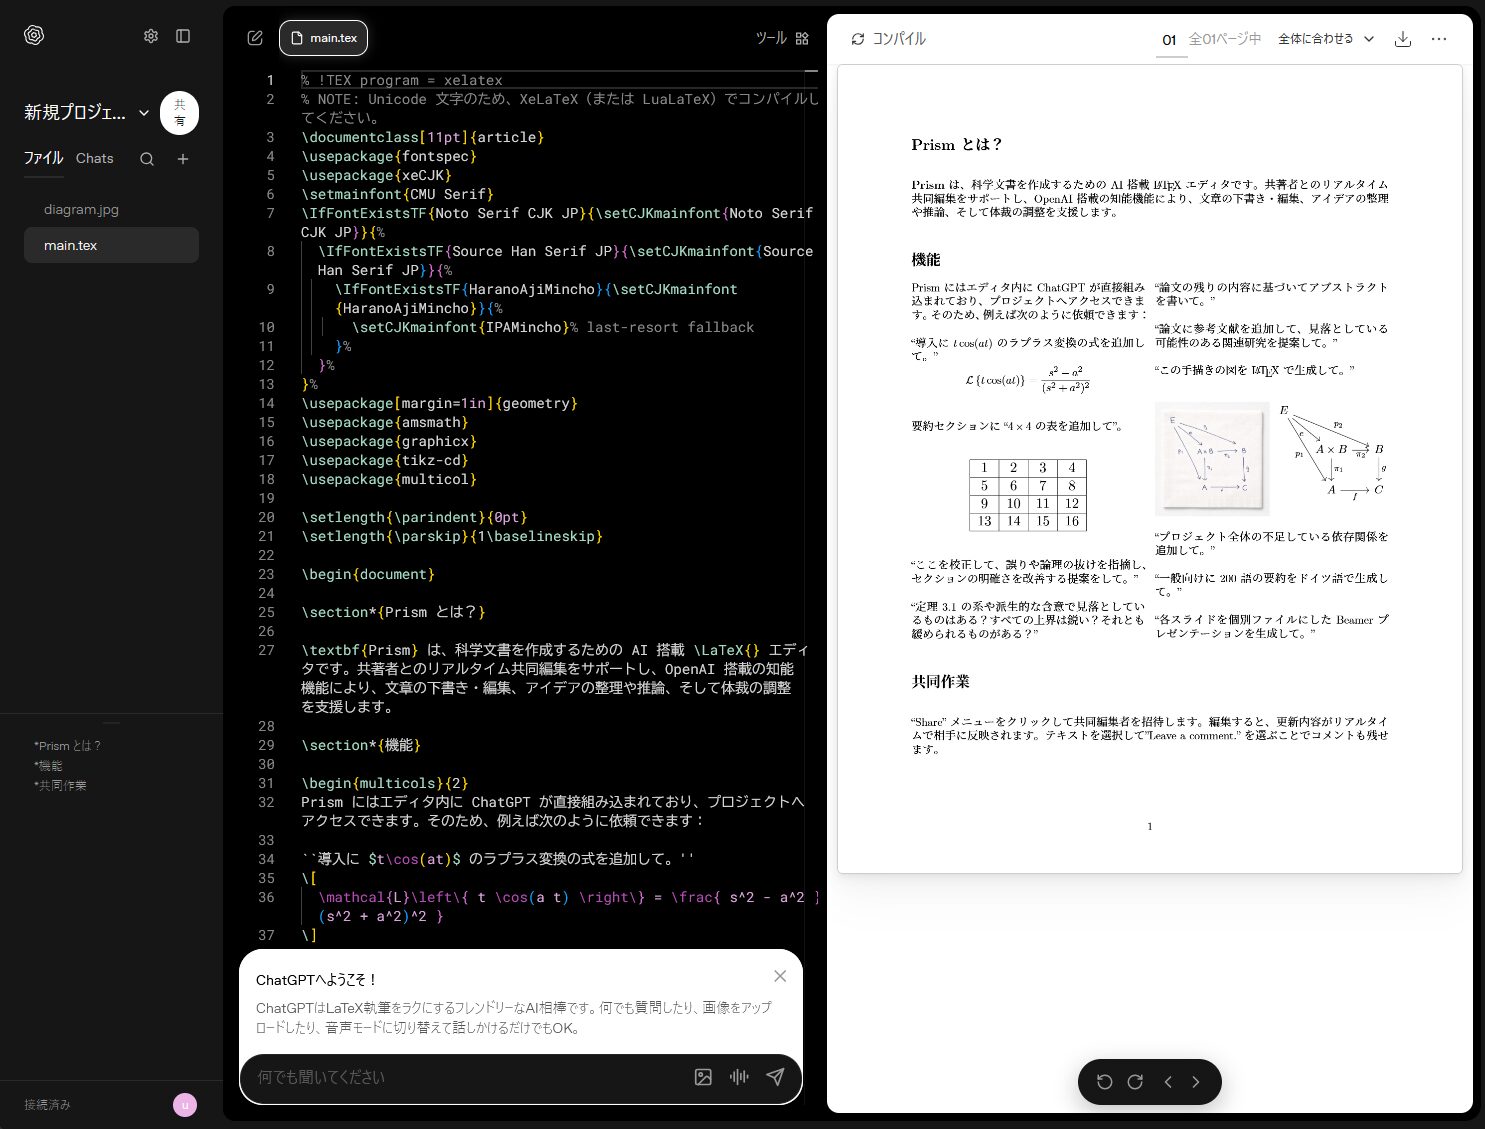Open the layout grid icon next to ツール
The width and height of the screenshot is (1485, 1129).
tap(802, 37)
